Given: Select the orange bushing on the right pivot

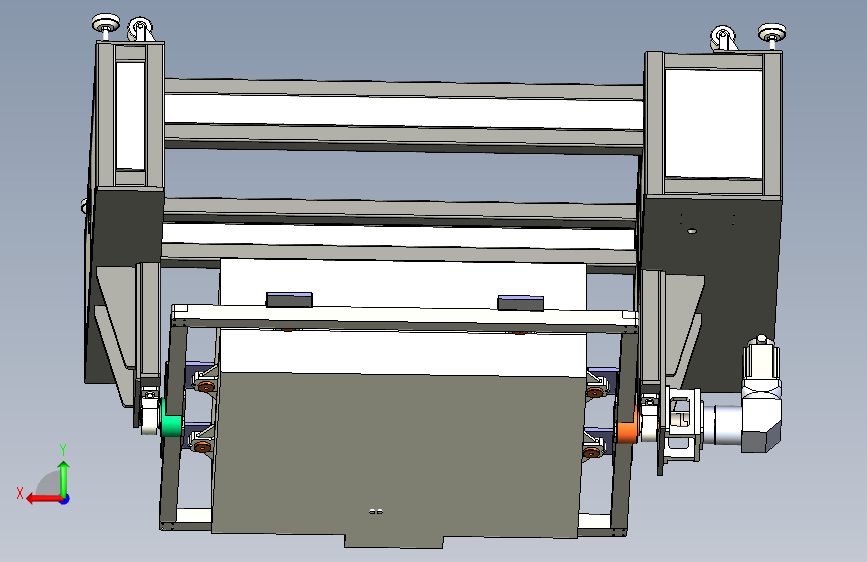Looking at the screenshot, I should pos(627,432).
